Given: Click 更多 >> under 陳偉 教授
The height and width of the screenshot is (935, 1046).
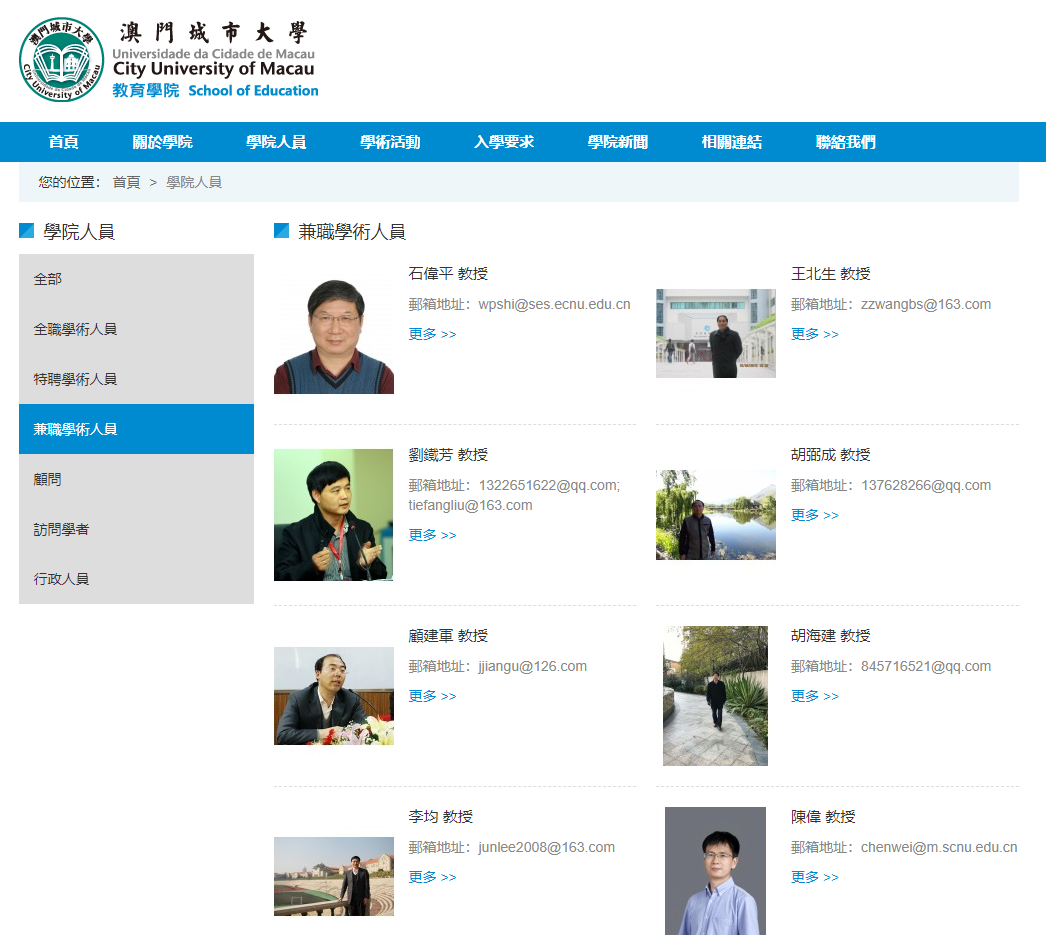Looking at the screenshot, I should 815,877.
